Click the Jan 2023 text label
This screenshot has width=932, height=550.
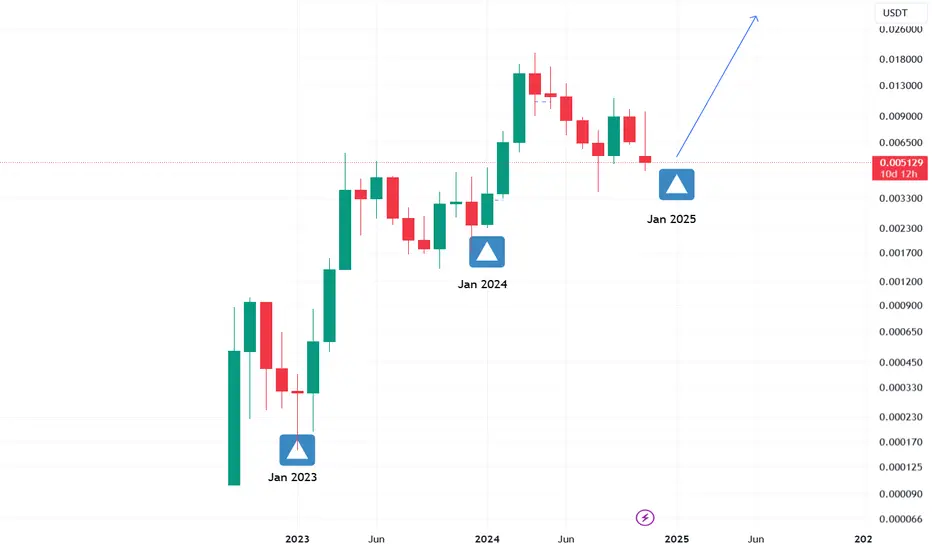point(292,477)
